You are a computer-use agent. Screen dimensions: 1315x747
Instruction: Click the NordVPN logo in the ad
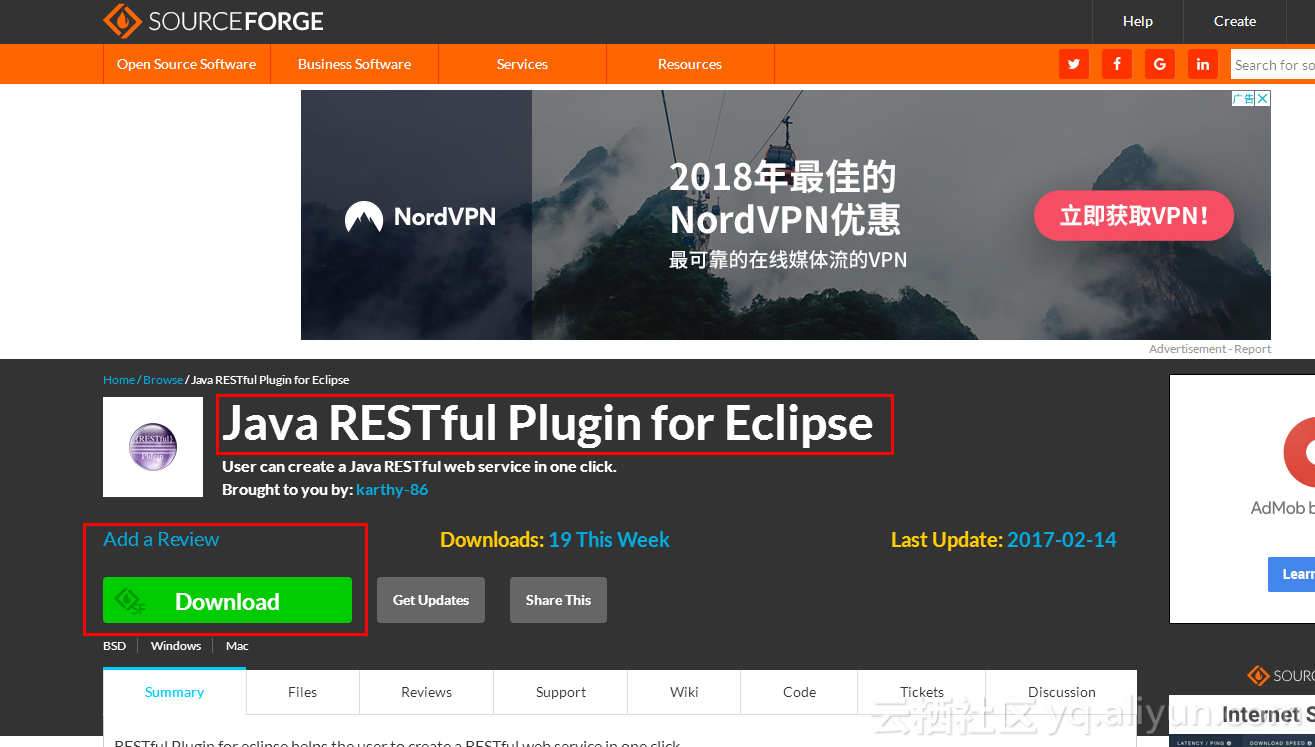(420, 216)
